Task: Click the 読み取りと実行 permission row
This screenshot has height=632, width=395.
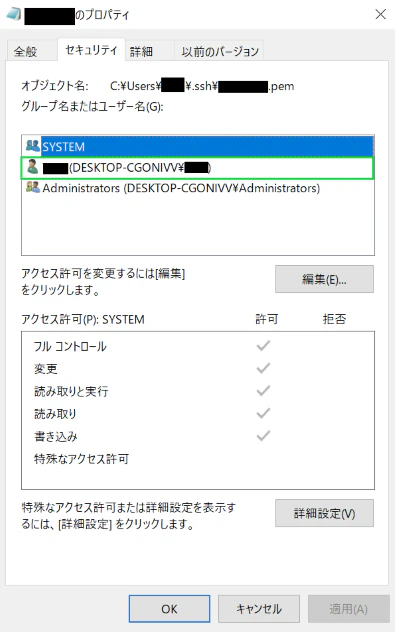Action: [x=198, y=391]
